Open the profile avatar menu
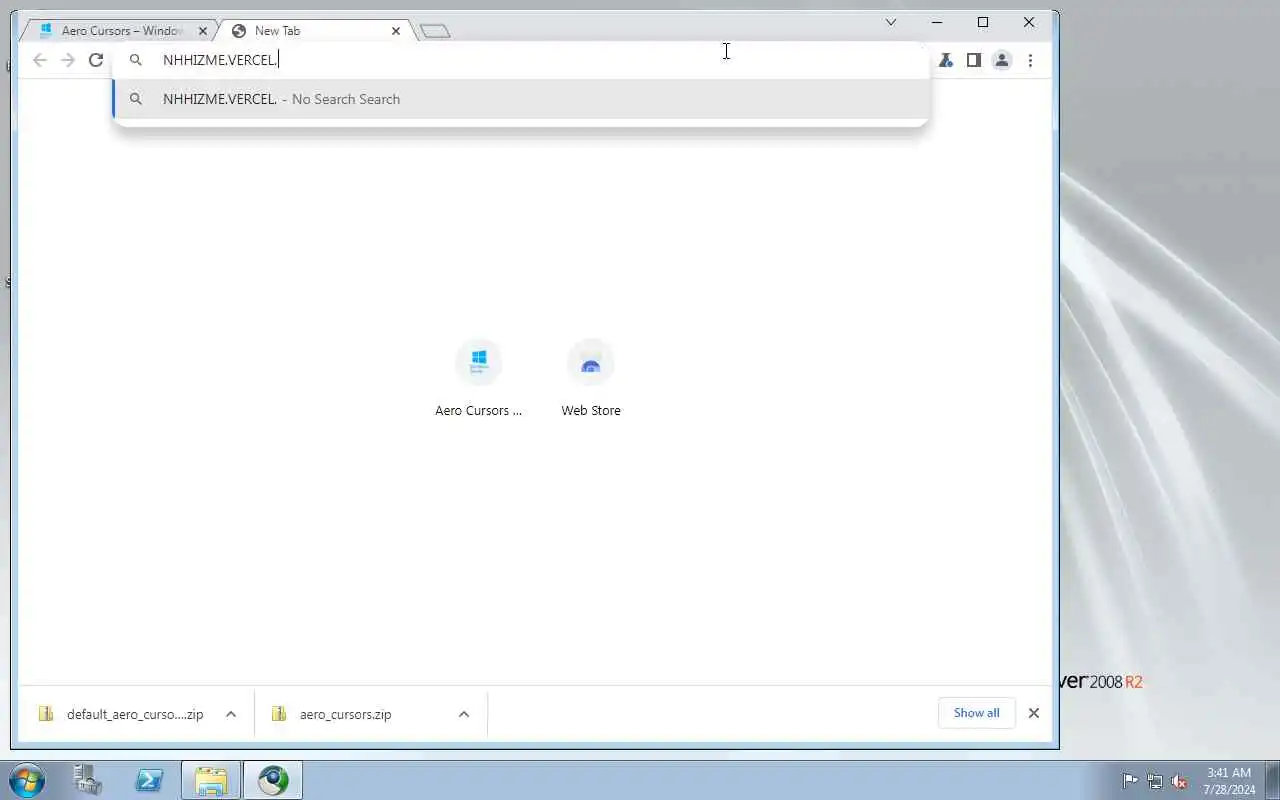The height and width of the screenshot is (800, 1280). point(1002,60)
